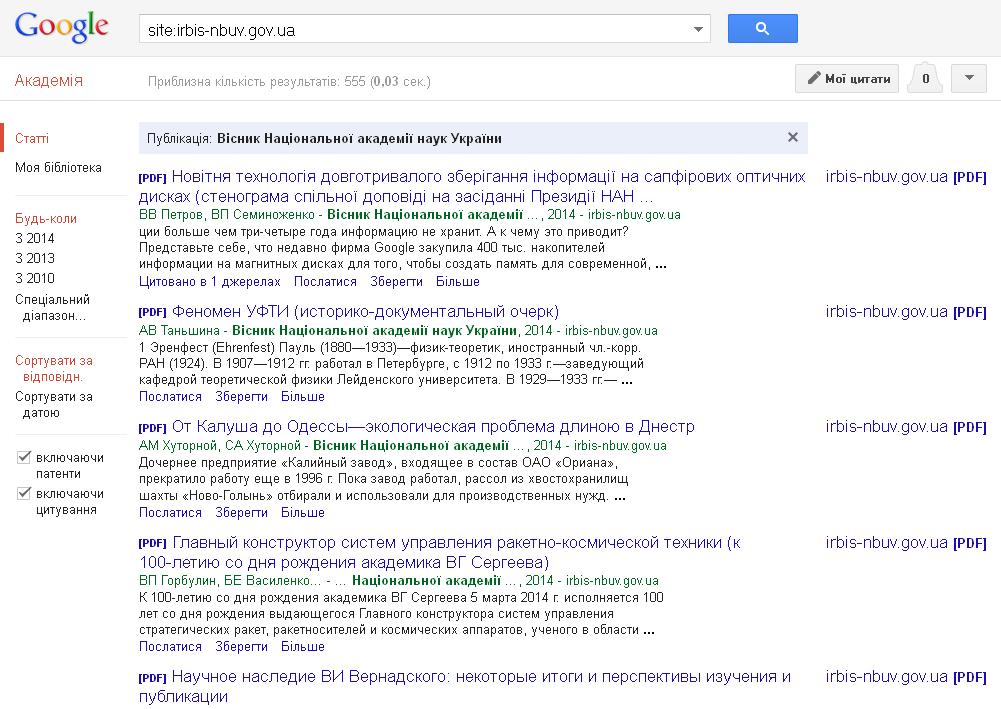This screenshot has width=1001, height=709.
Task: Select the Статті sidebar item
Action: coord(32,138)
